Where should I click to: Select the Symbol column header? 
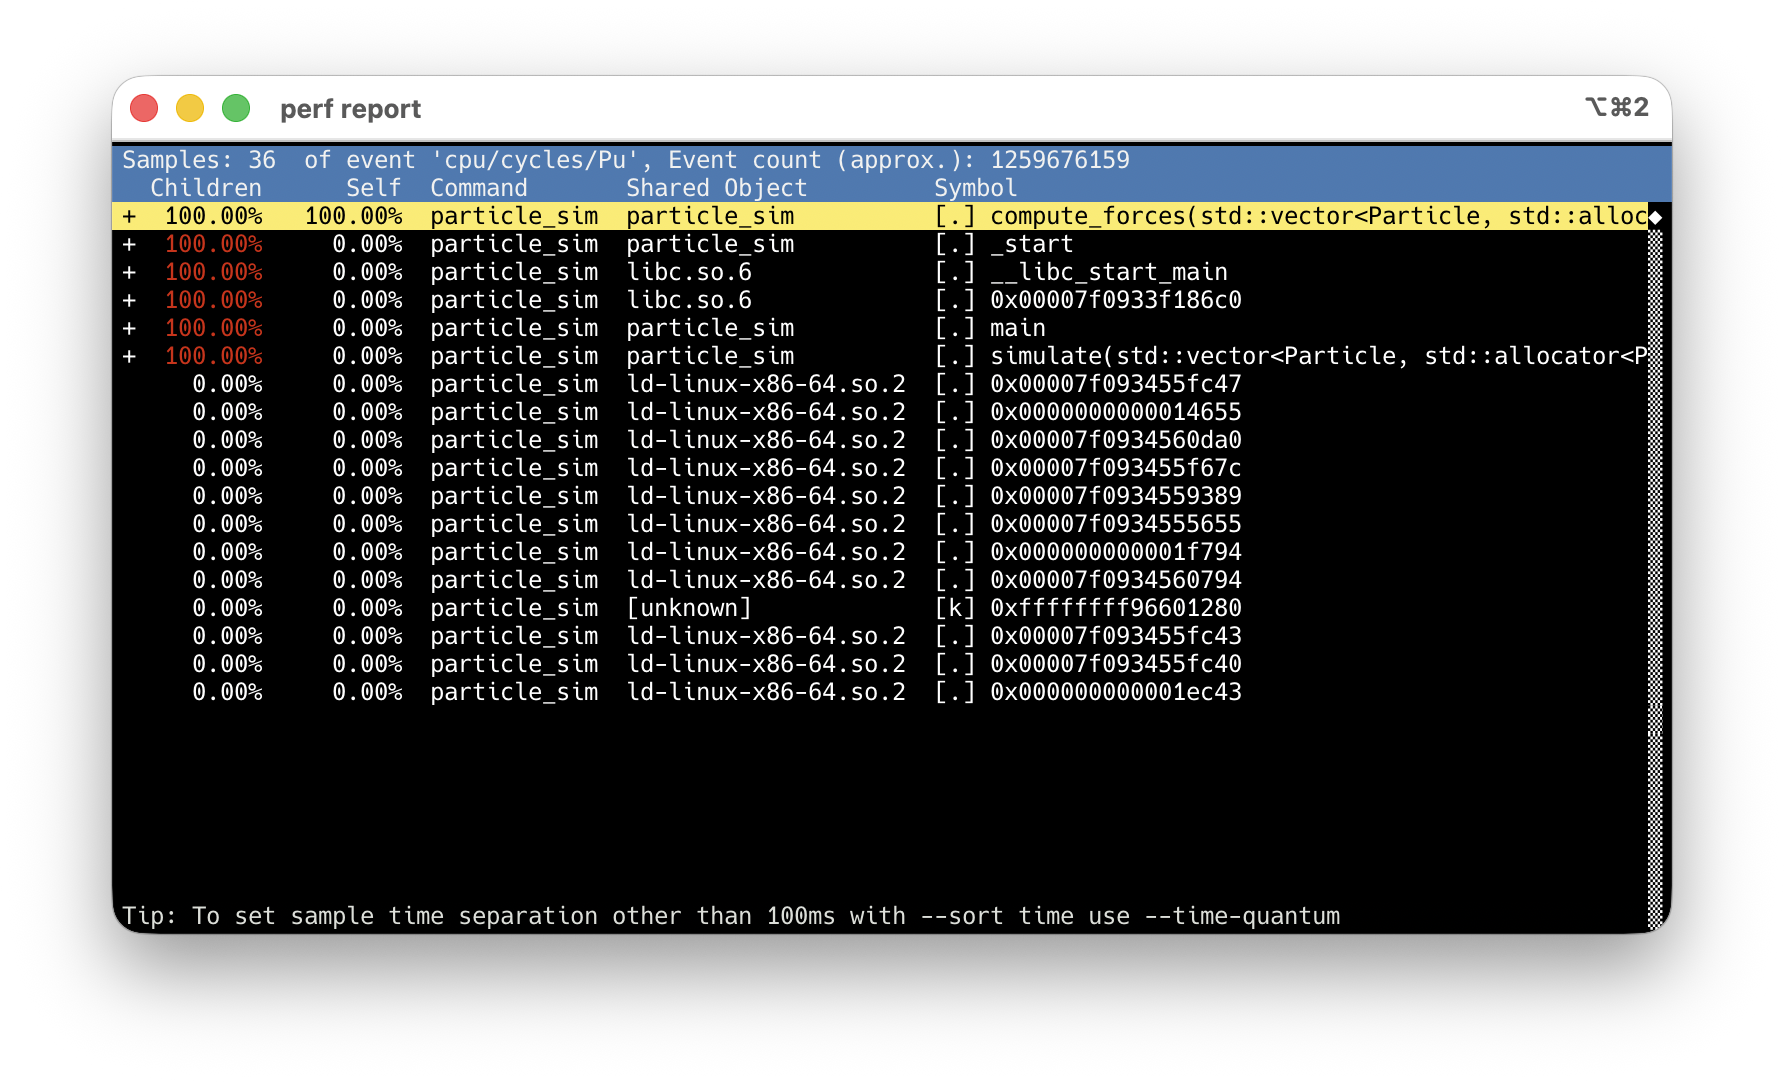pos(975,188)
